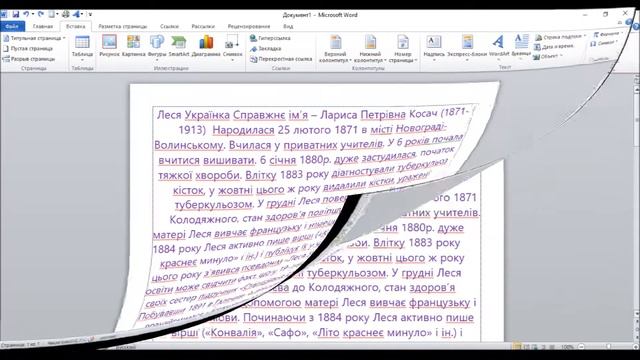
Task: Insert Дата и время
Action: 555,47
